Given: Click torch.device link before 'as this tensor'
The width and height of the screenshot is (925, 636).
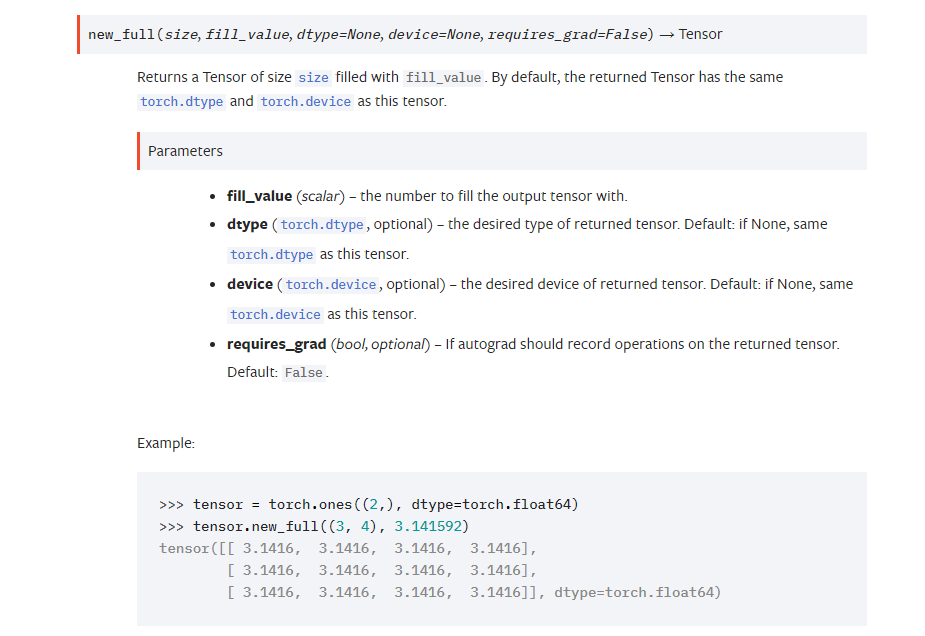Looking at the screenshot, I should (x=275, y=315).
